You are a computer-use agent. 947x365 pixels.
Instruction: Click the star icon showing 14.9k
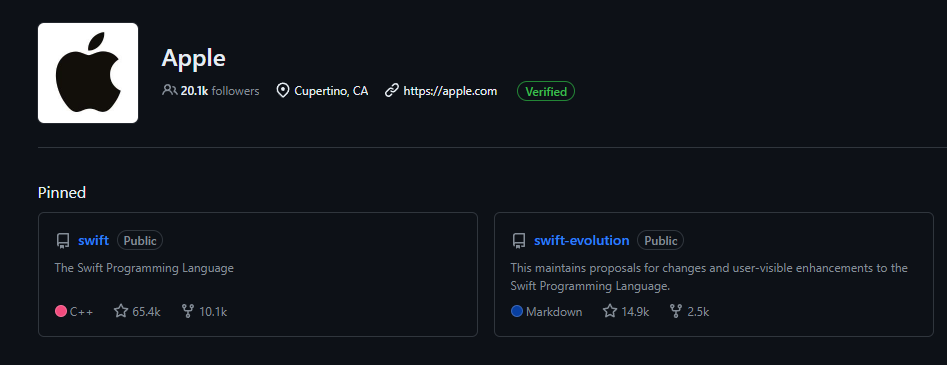point(610,311)
